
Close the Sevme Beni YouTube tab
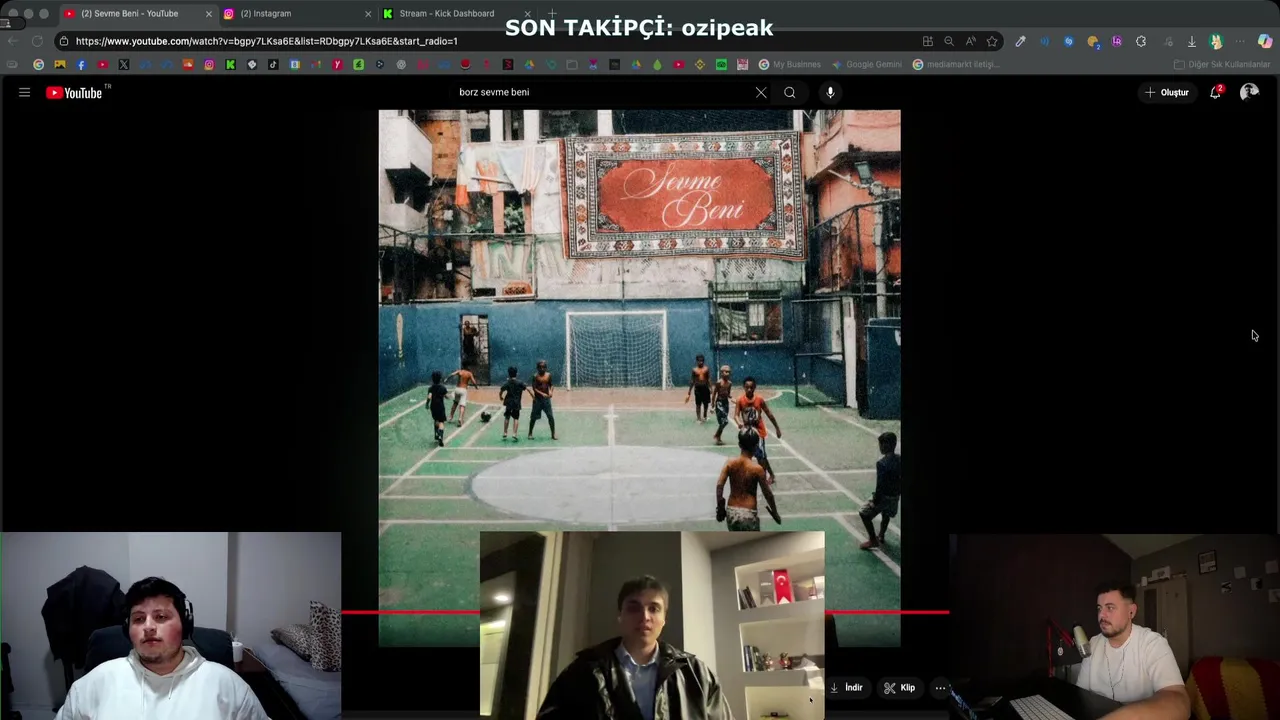209,14
